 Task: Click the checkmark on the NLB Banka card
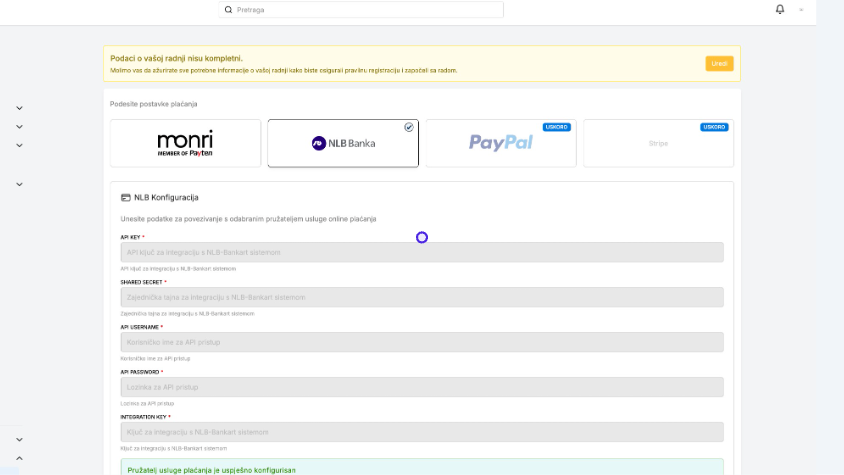409,127
